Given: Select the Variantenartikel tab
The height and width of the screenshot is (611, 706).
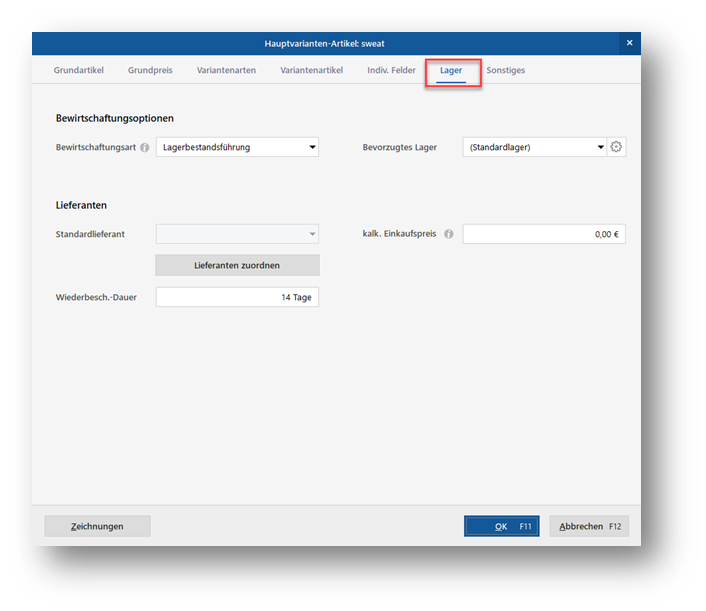Looking at the screenshot, I should [x=311, y=71].
